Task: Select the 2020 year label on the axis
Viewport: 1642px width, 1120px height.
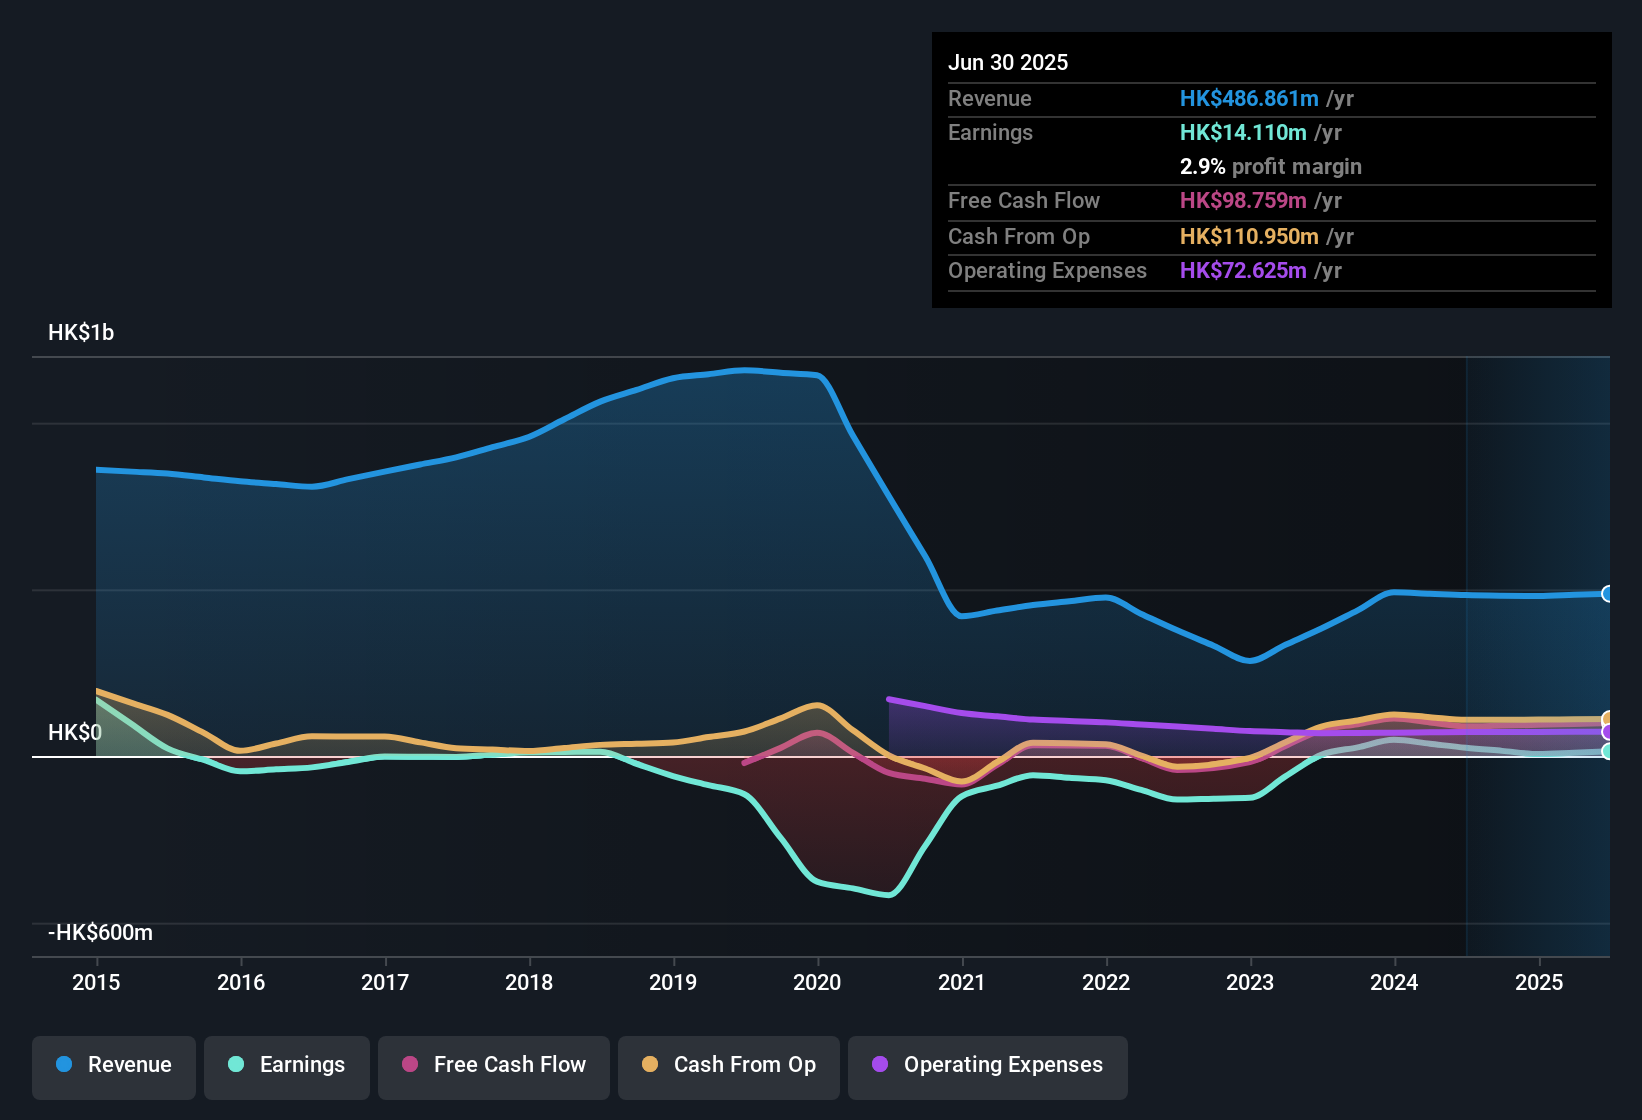Action: [x=818, y=983]
